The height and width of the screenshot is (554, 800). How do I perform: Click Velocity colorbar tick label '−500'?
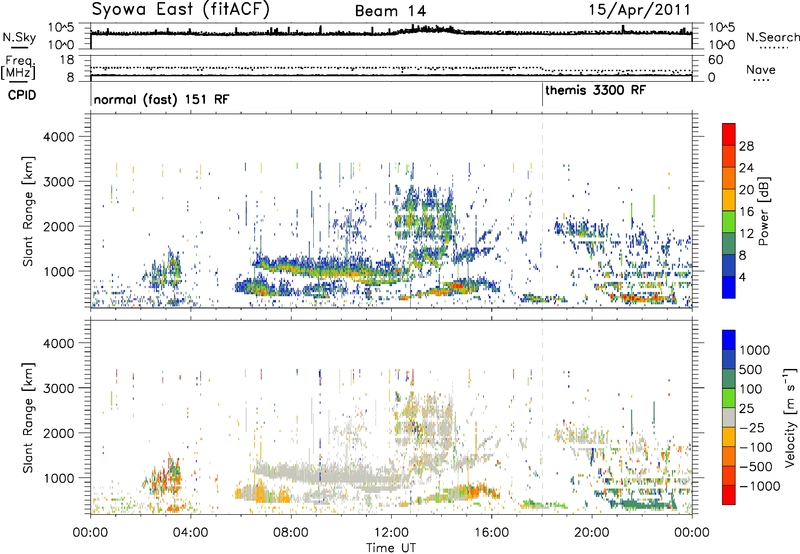pos(756,466)
